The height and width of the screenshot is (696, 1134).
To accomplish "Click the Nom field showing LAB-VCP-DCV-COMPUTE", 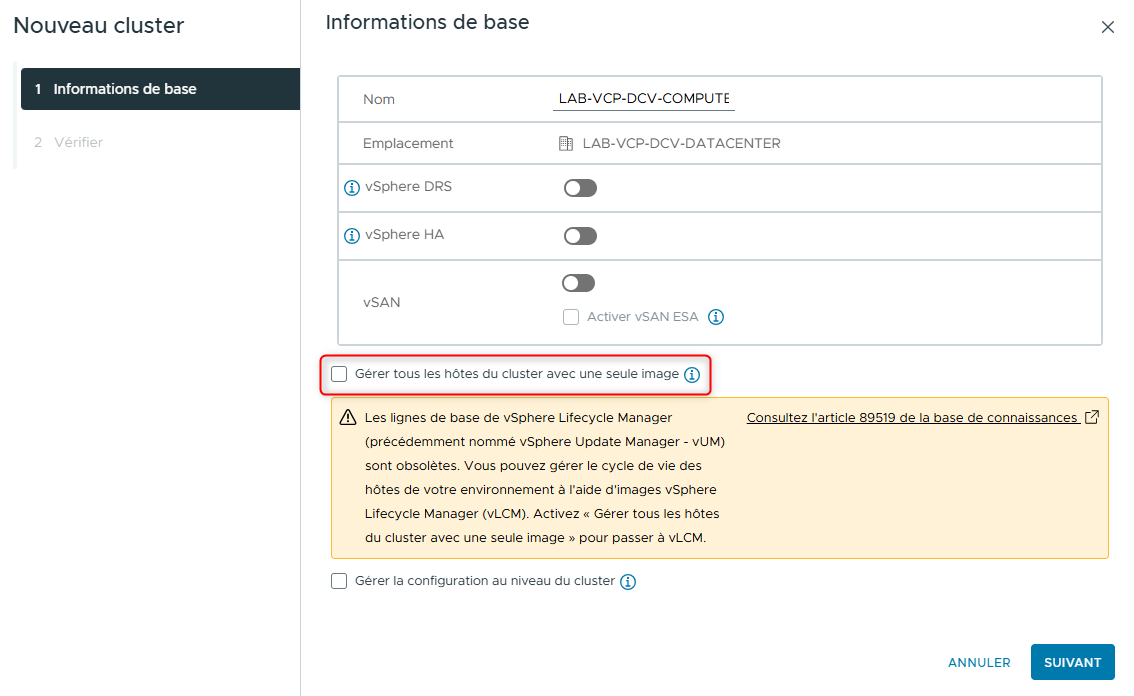I will point(643,98).
